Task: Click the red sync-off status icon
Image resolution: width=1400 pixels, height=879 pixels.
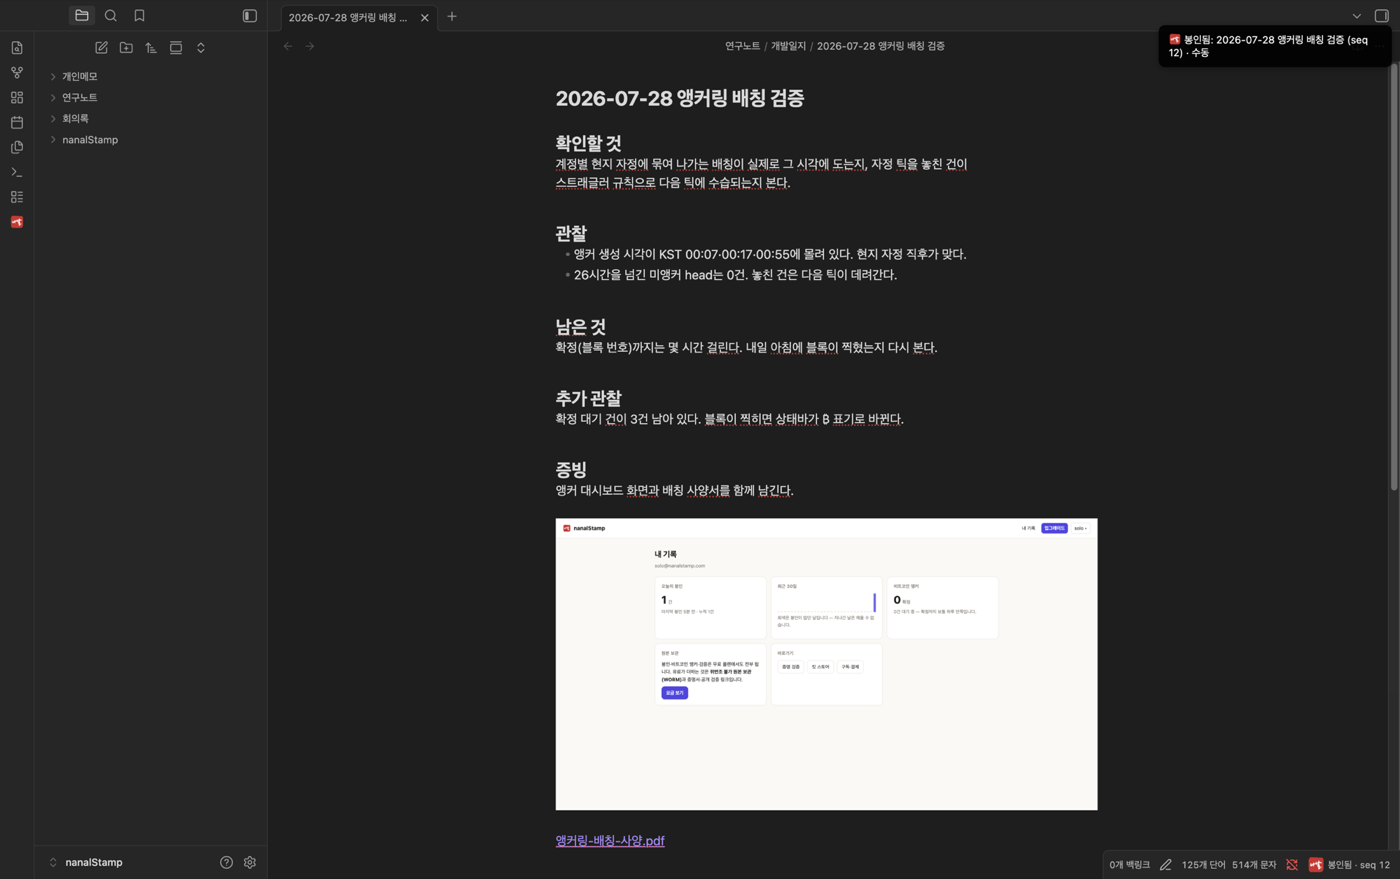Action: (1292, 865)
